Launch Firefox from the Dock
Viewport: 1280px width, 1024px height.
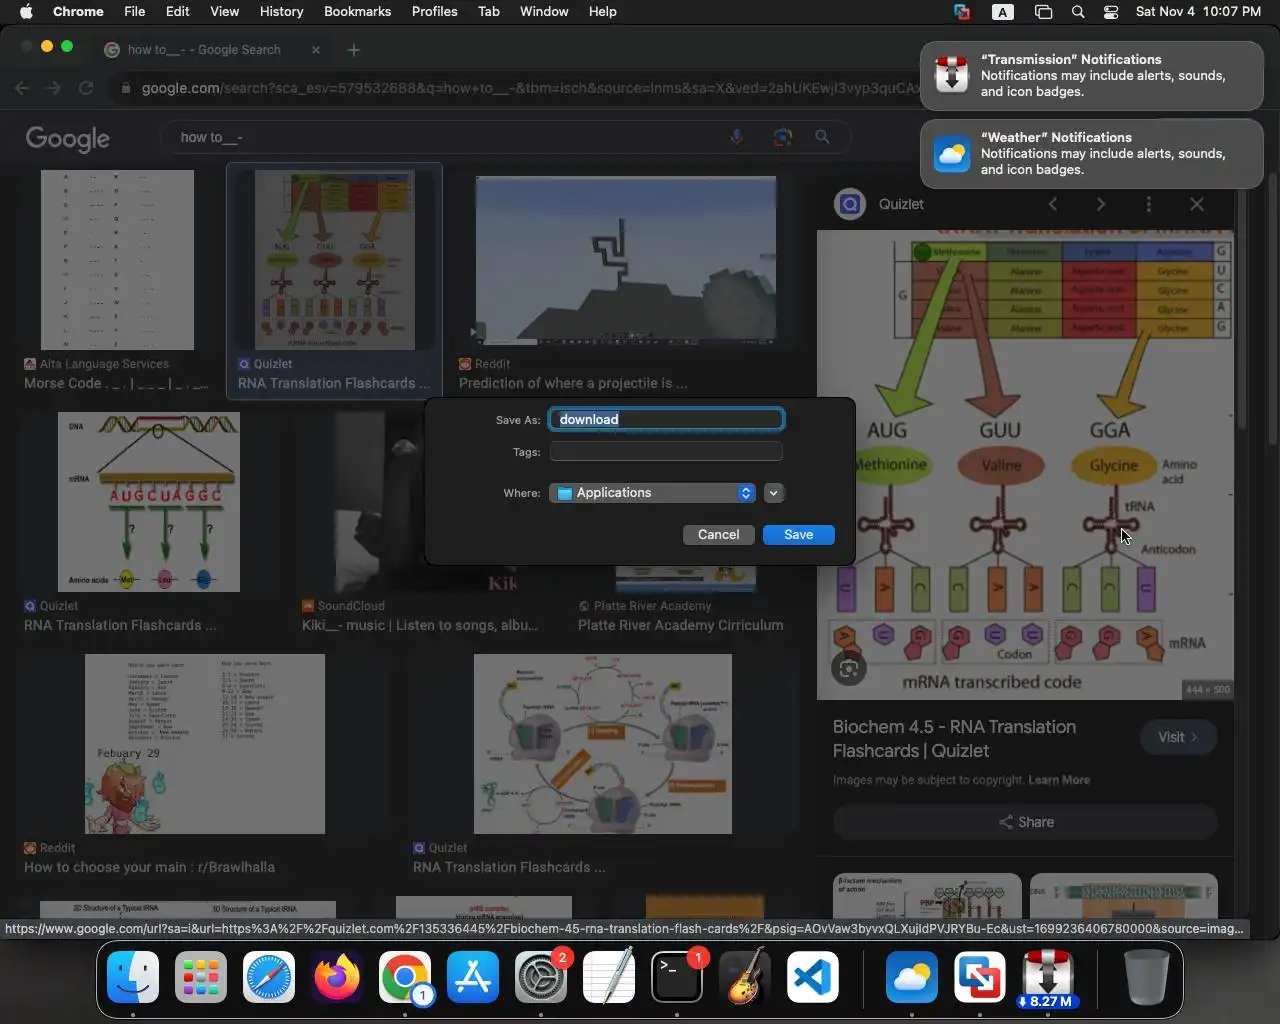(x=337, y=977)
